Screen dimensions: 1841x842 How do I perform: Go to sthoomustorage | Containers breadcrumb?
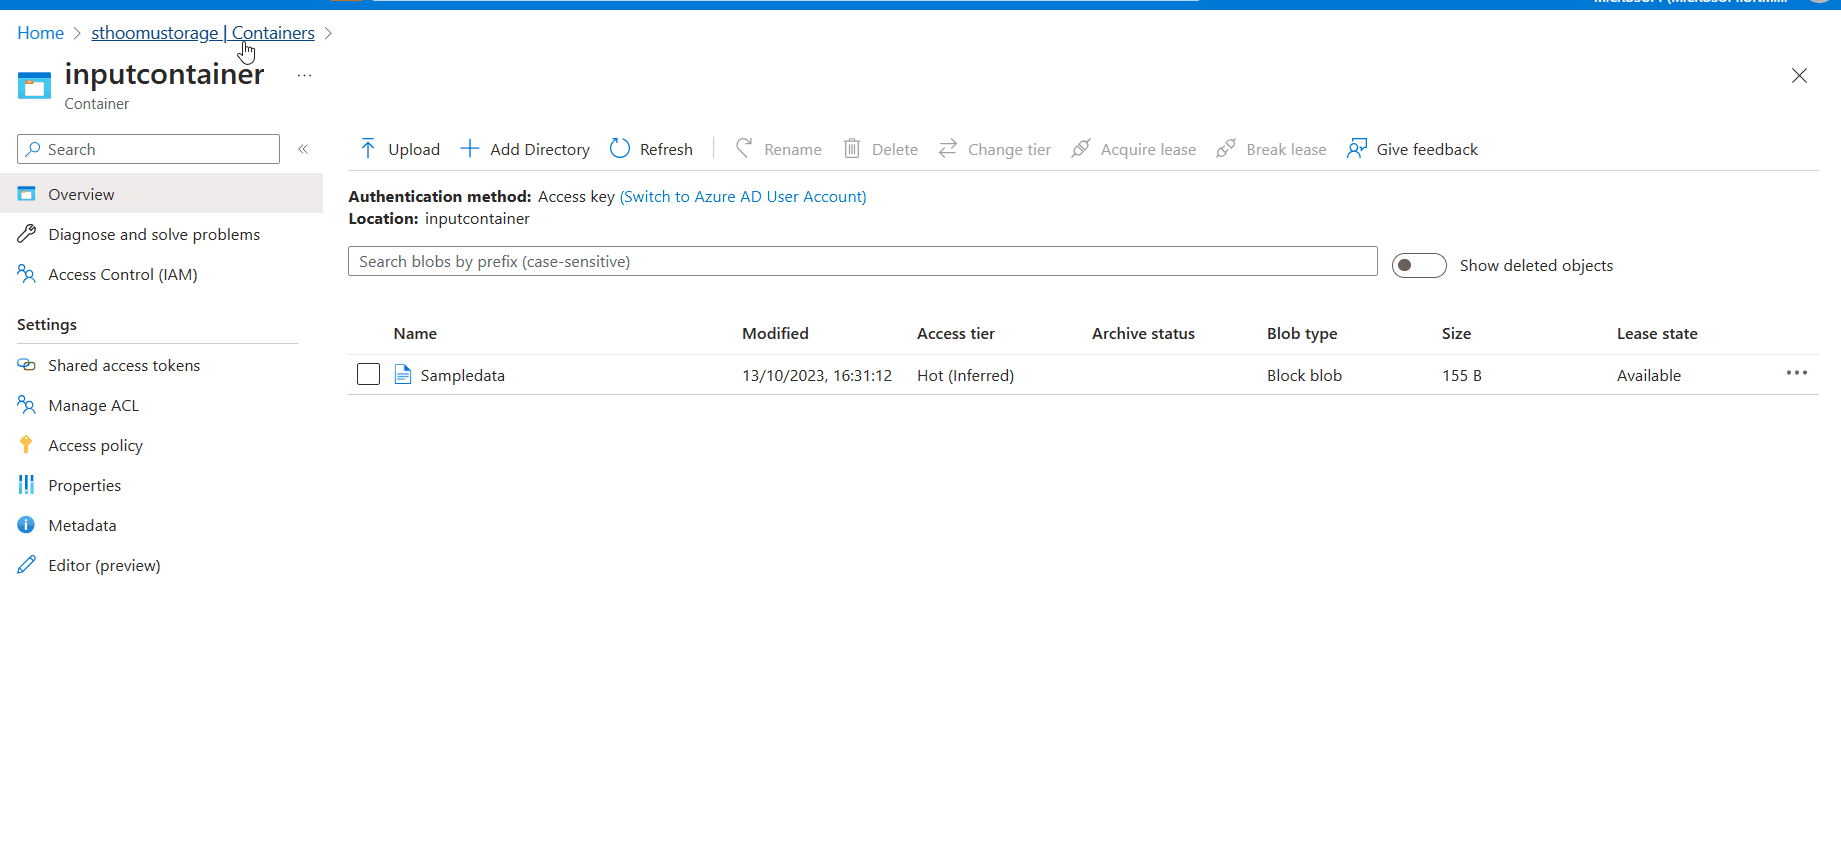coord(203,33)
